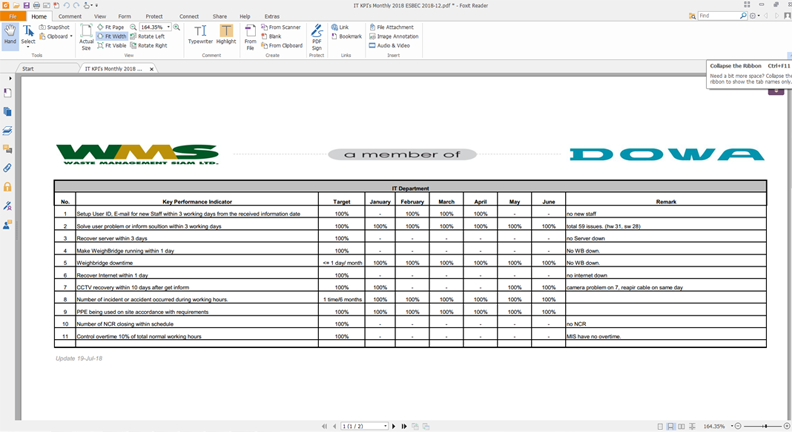
Task: Click the Find magnifier search icon
Action: [x=744, y=16]
